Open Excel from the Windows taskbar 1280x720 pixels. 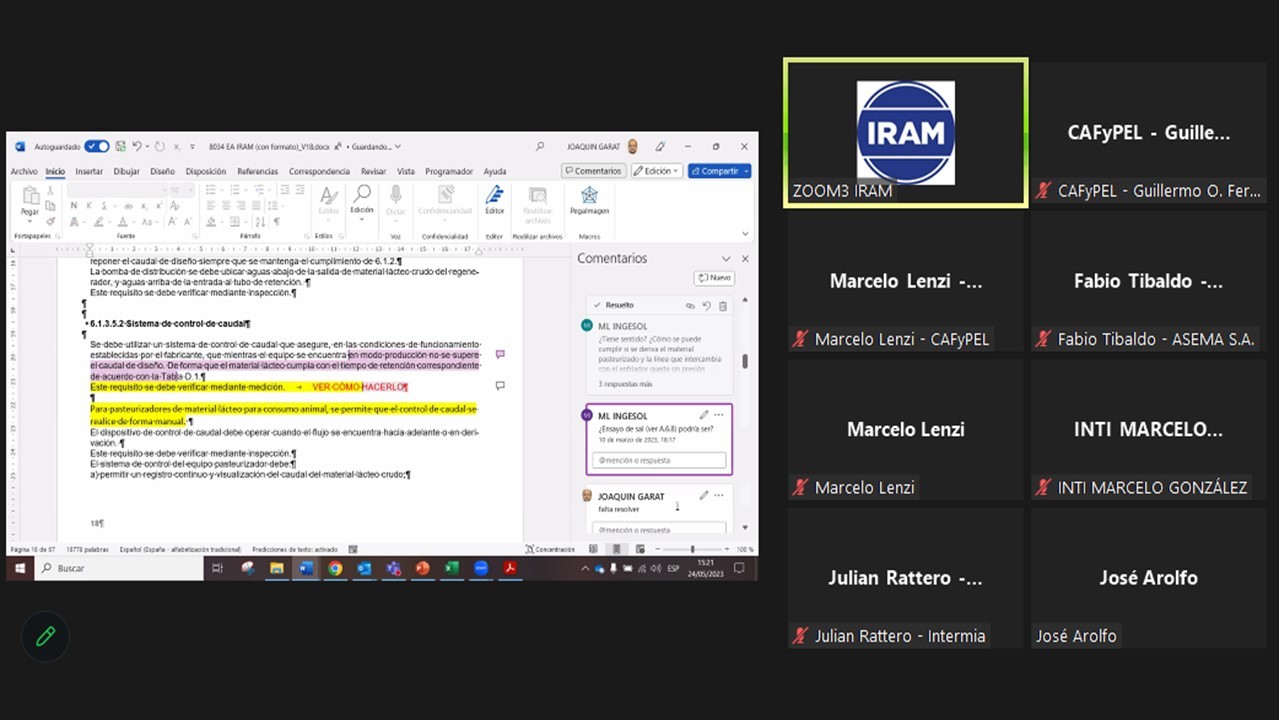click(x=451, y=568)
